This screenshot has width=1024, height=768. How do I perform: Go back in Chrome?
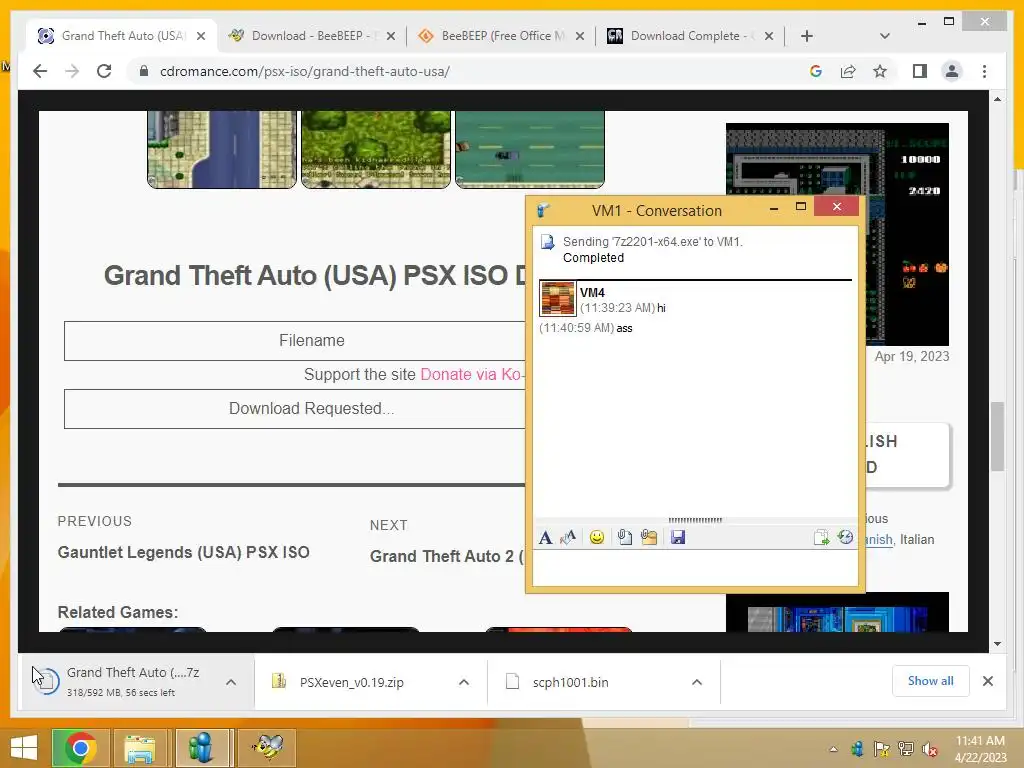pos(40,71)
